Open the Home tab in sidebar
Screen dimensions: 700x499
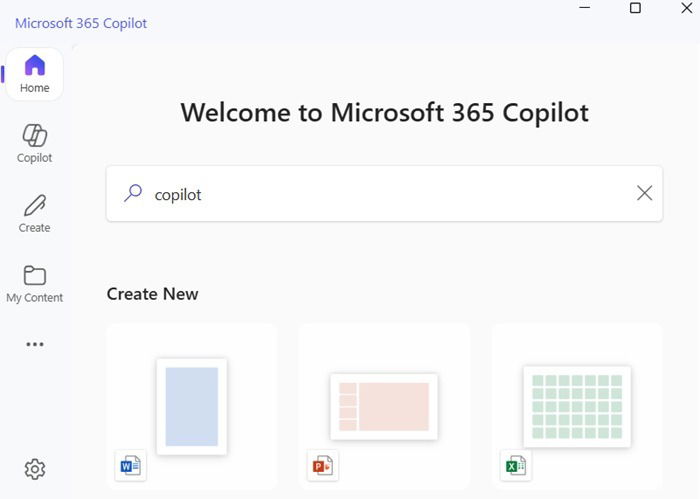point(34,74)
